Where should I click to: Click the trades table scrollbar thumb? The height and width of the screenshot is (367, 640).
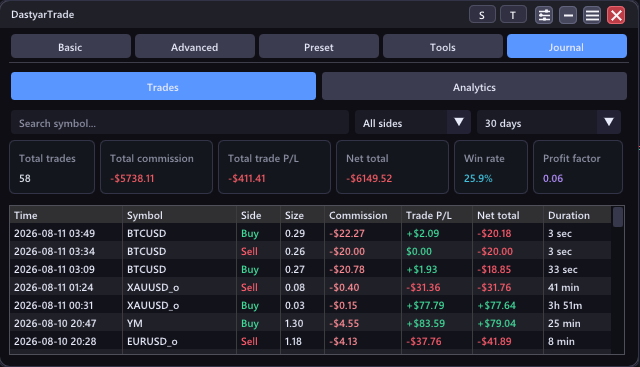(x=618, y=217)
